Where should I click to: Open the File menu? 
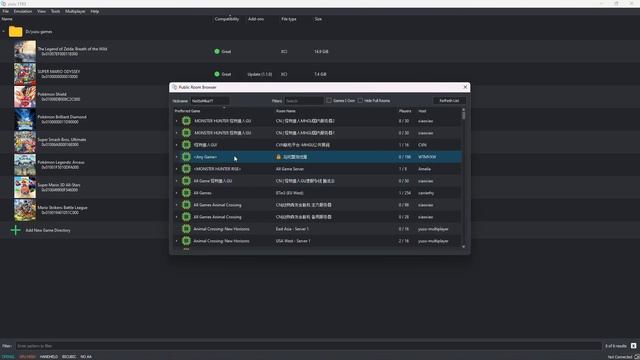point(5,11)
